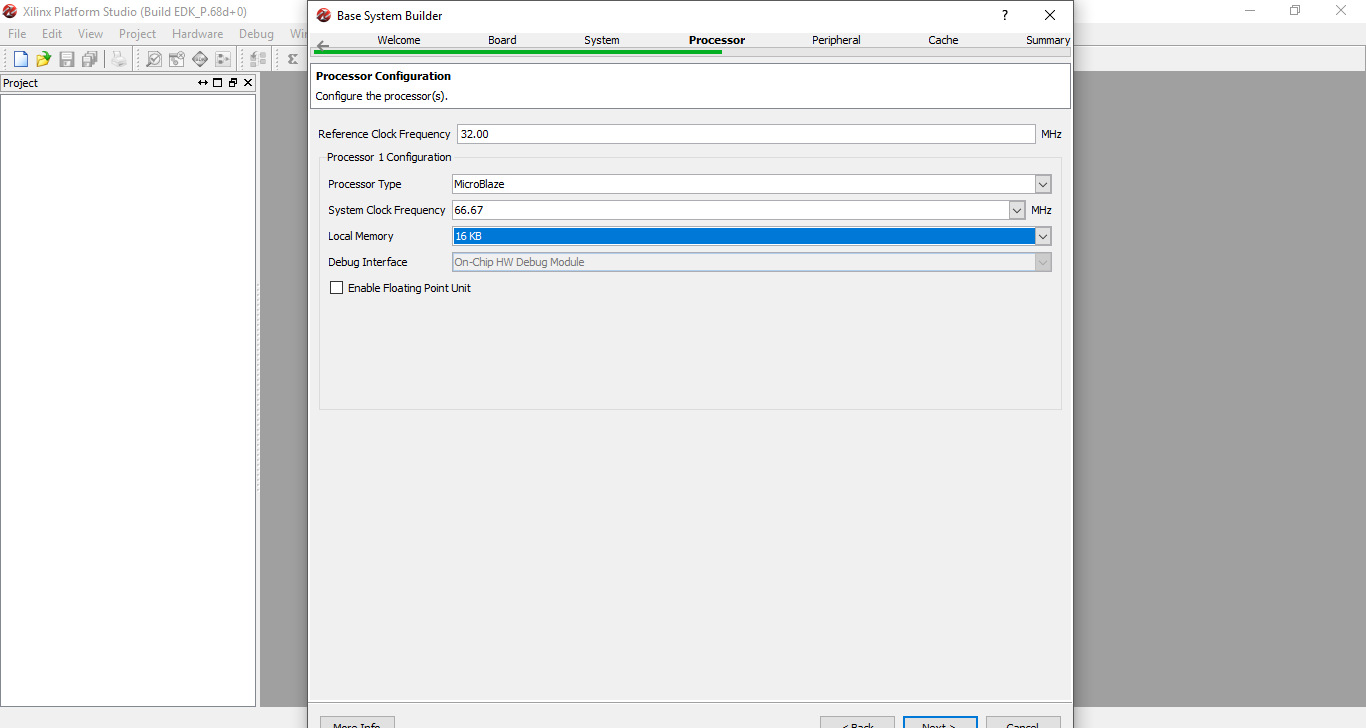Open the System Clock Frequency dropdown arrow
This screenshot has height=728, width=1366.
point(1017,210)
